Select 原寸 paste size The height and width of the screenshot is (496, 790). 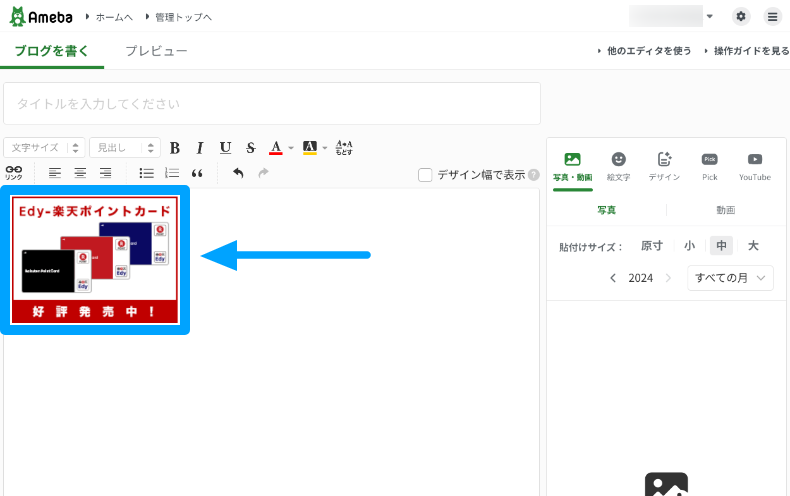click(x=651, y=246)
